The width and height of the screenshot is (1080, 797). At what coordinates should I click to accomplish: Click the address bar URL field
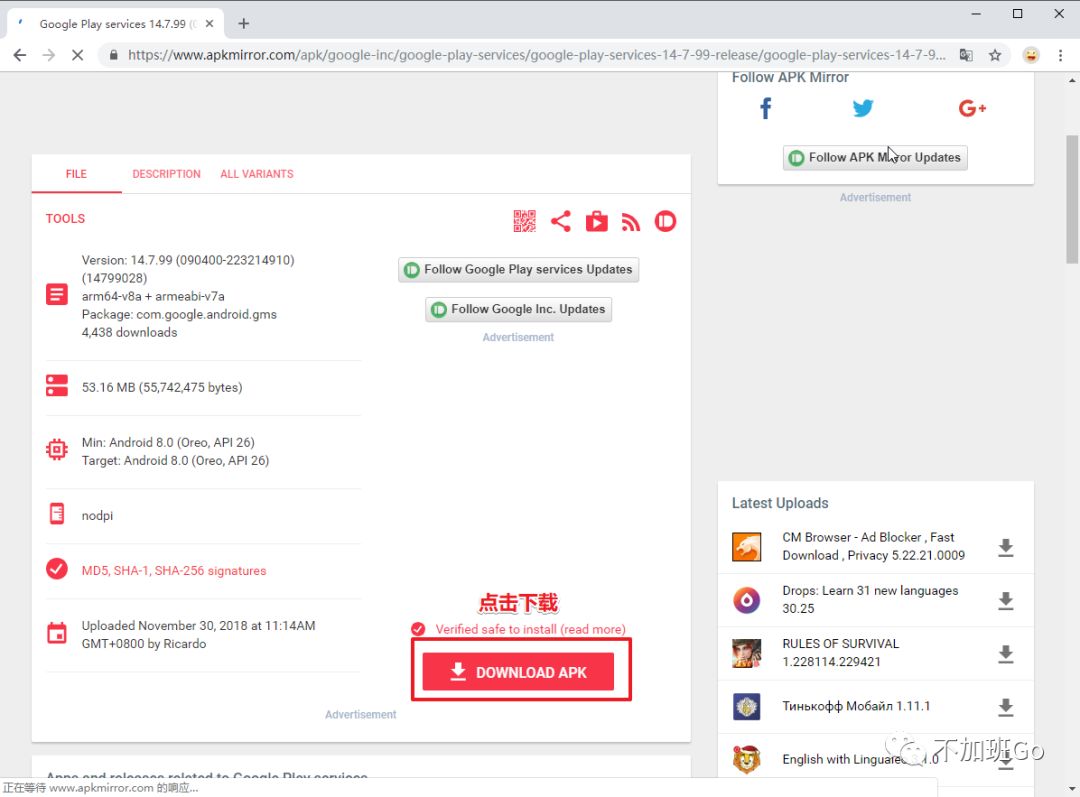point(536,55)
